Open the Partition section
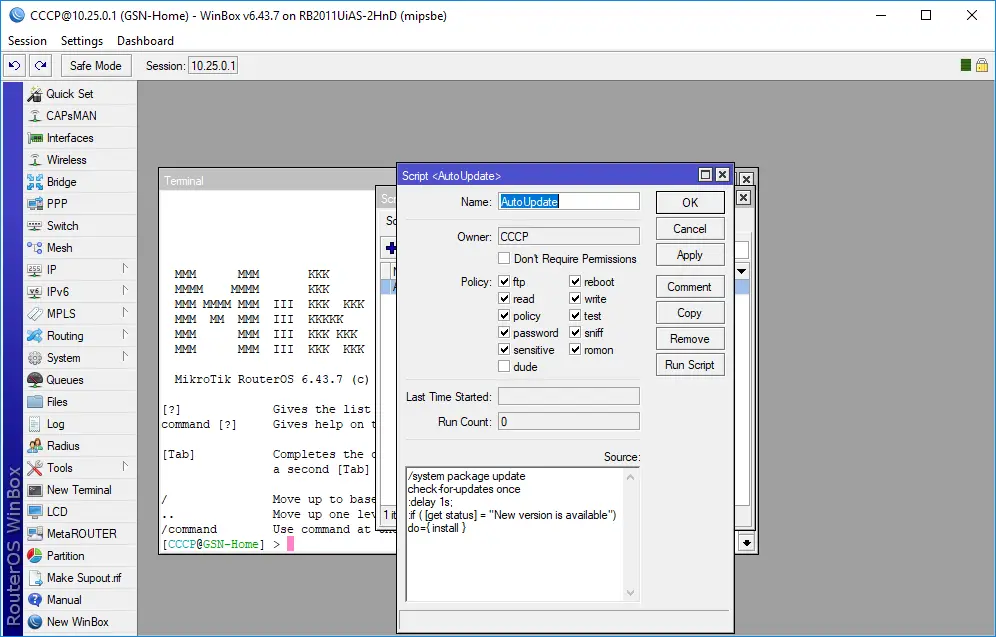The image size is (996, 637). (80, 556)
